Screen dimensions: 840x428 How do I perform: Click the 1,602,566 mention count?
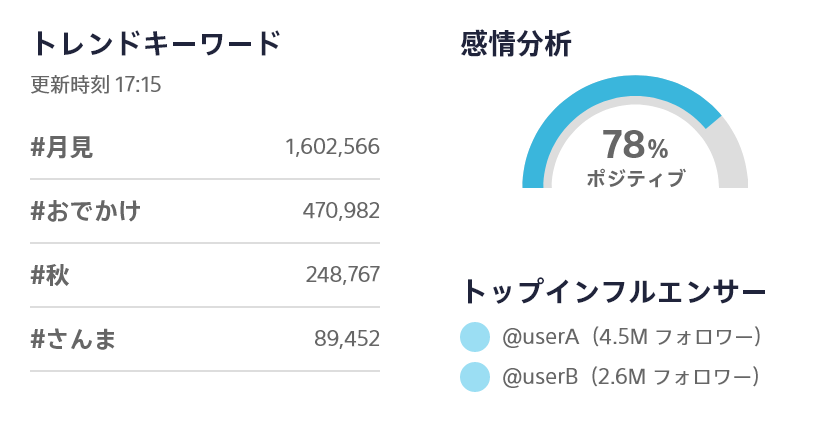pyautogui.click(x=332, y=147)
